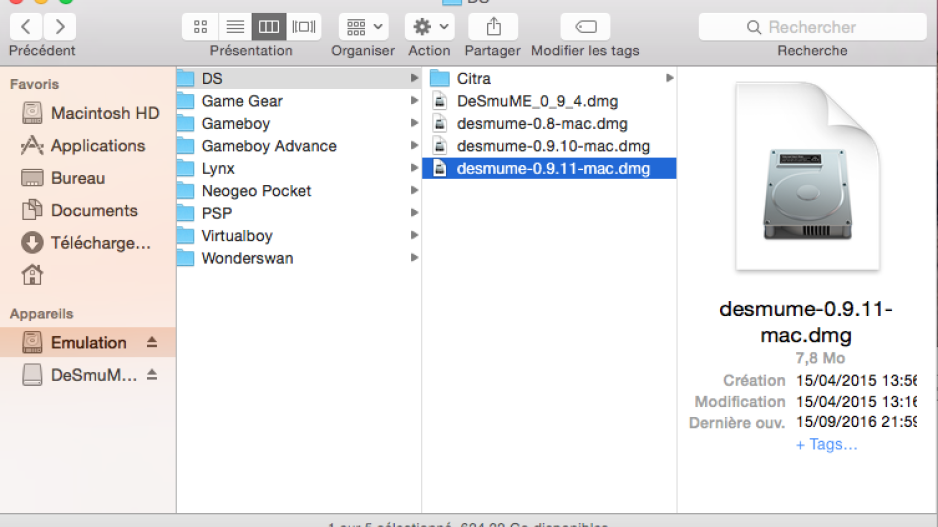Image resolution: width=938 pixels, height=527 pixels.
Task: Open Téléchargements in the sidebar
Action: pyautogui.click(x=86, y=243)
